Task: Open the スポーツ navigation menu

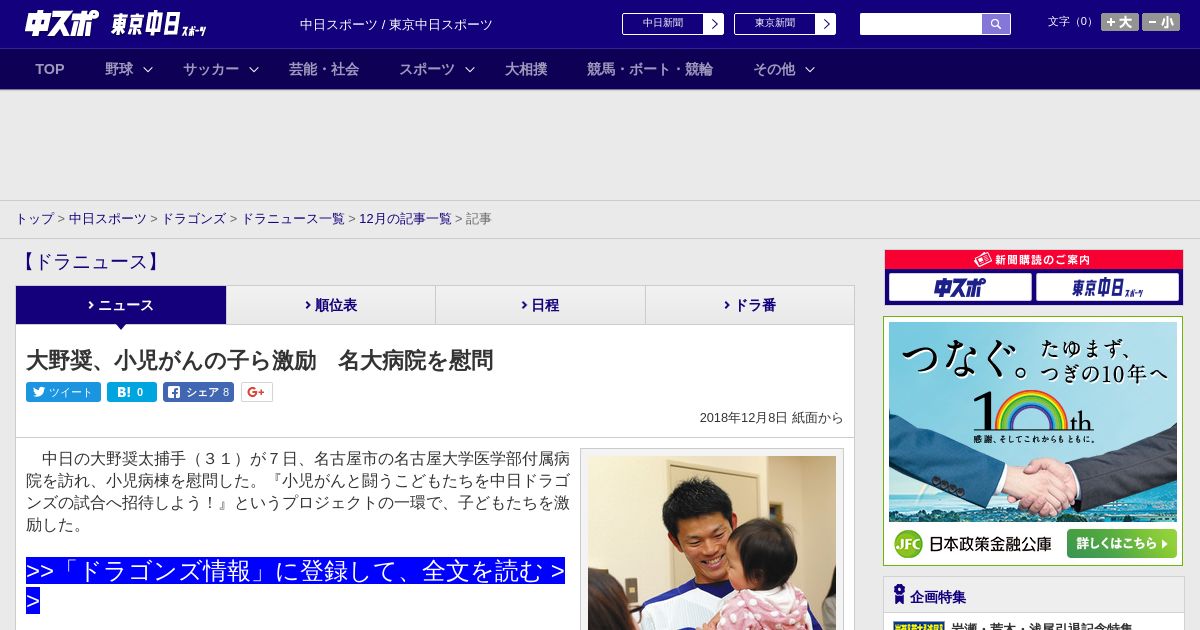Action: pos(427,69)
